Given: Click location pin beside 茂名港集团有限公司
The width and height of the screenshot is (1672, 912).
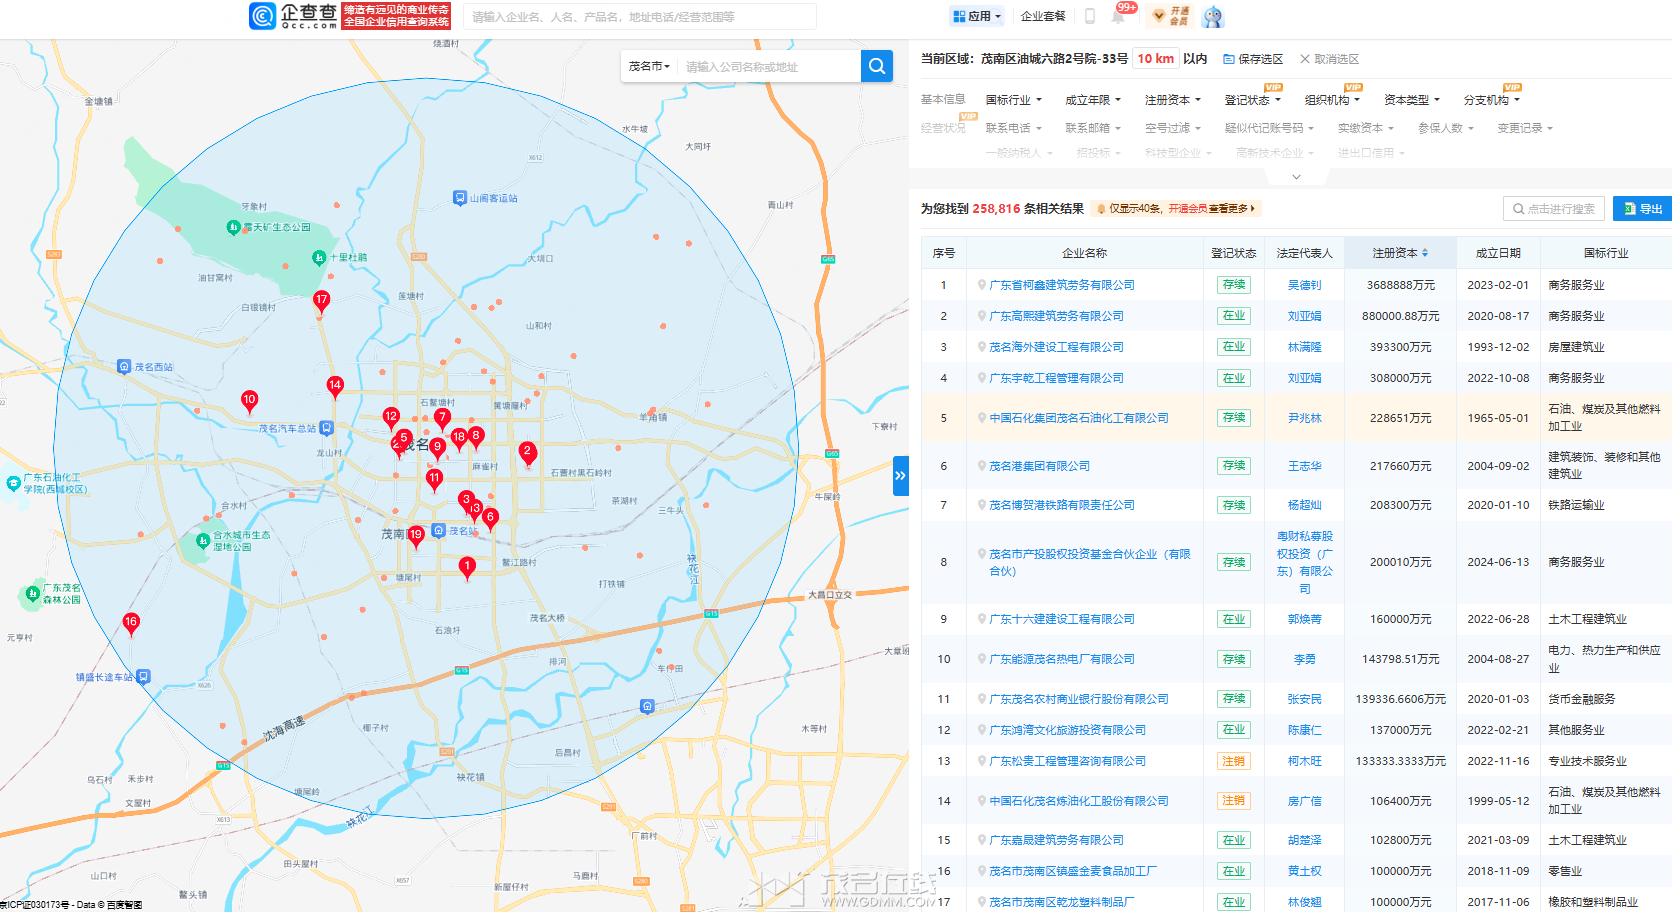Looking at the screenshot, I should (x=982, y=466).
